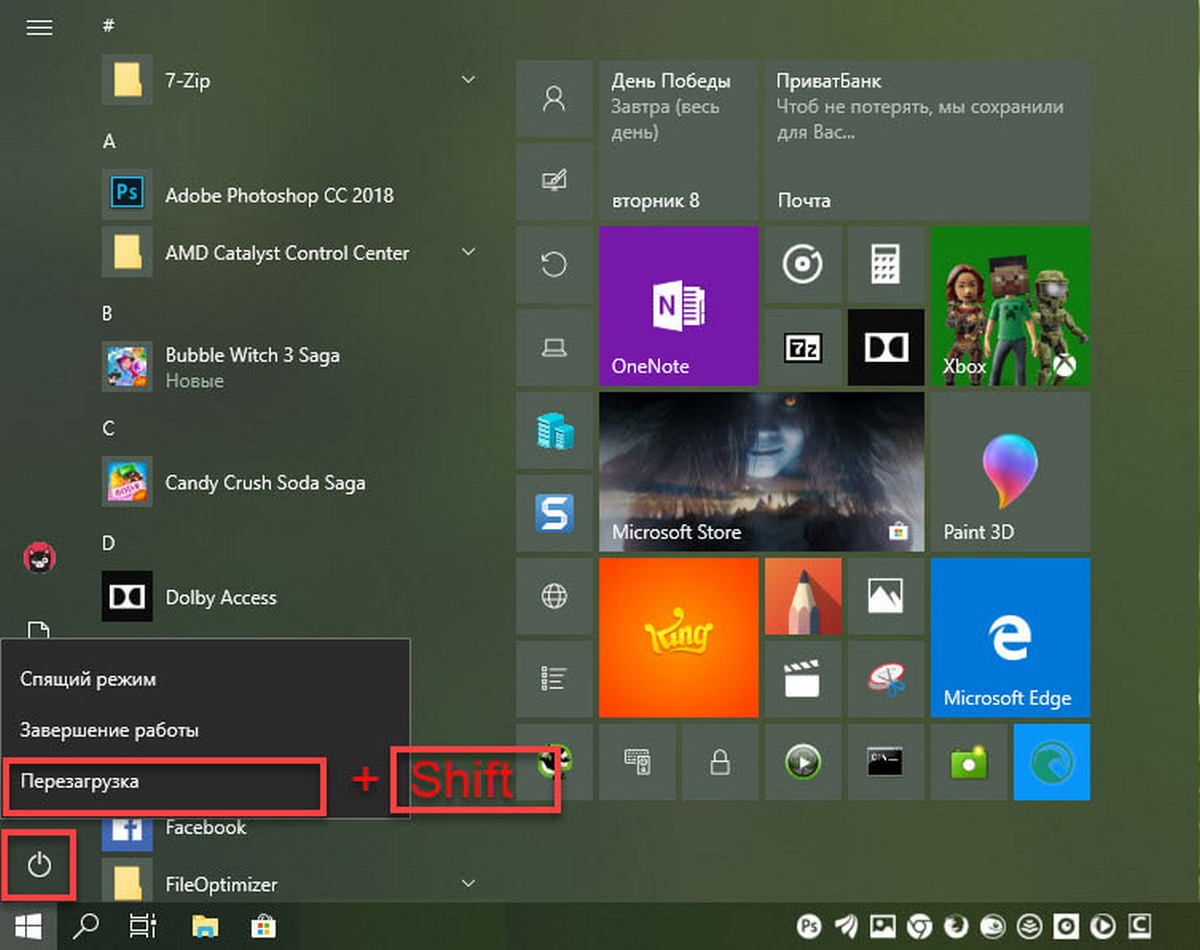The image size is (1200, 950).
Task: Open the Microsoft Store tile
Action: (x=761, y=472)
